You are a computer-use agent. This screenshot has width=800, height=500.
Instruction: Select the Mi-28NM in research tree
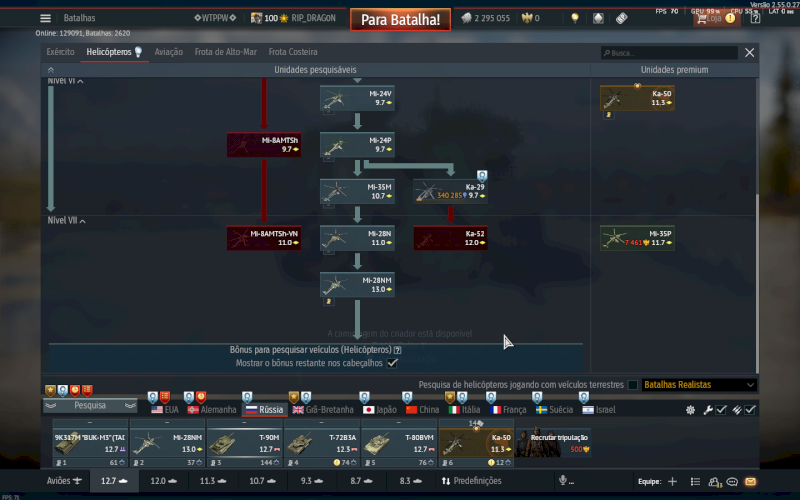coord(357,285)
